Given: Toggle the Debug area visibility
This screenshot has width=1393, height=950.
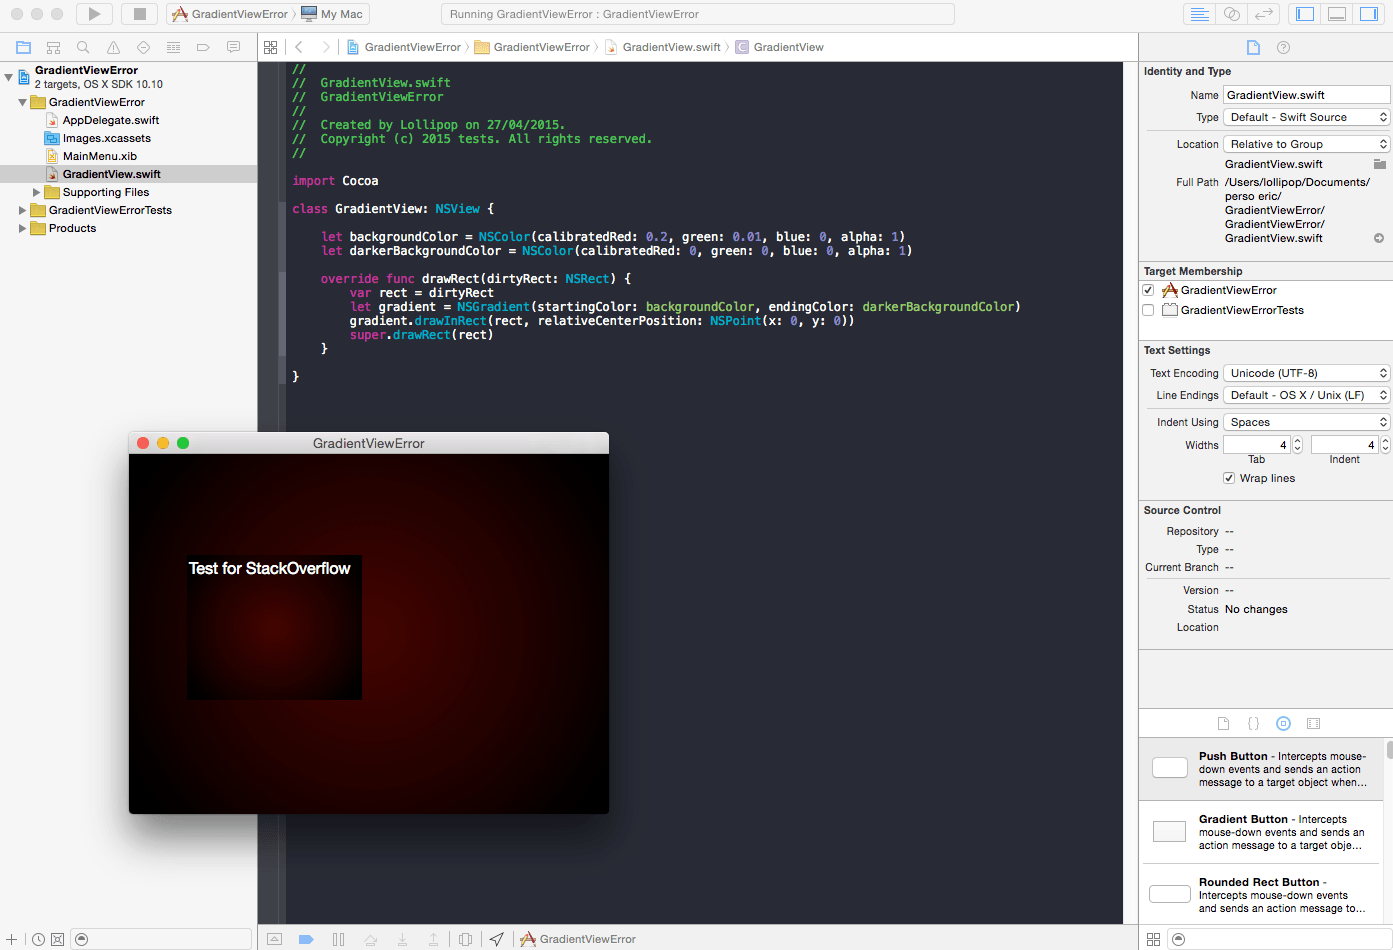Looking at the screenshot, I should pyautogui.click(x=1337, y=14).
